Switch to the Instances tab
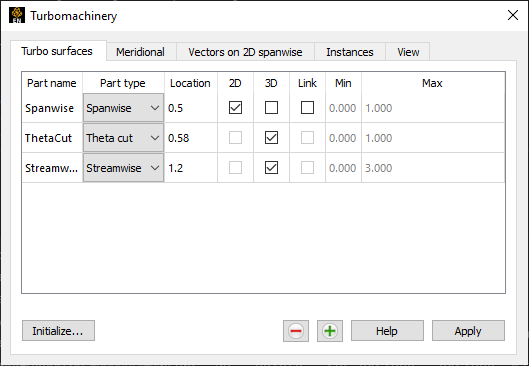Viewport: 529px width, 366px height. pyautogui.click(x=350, y=52)
